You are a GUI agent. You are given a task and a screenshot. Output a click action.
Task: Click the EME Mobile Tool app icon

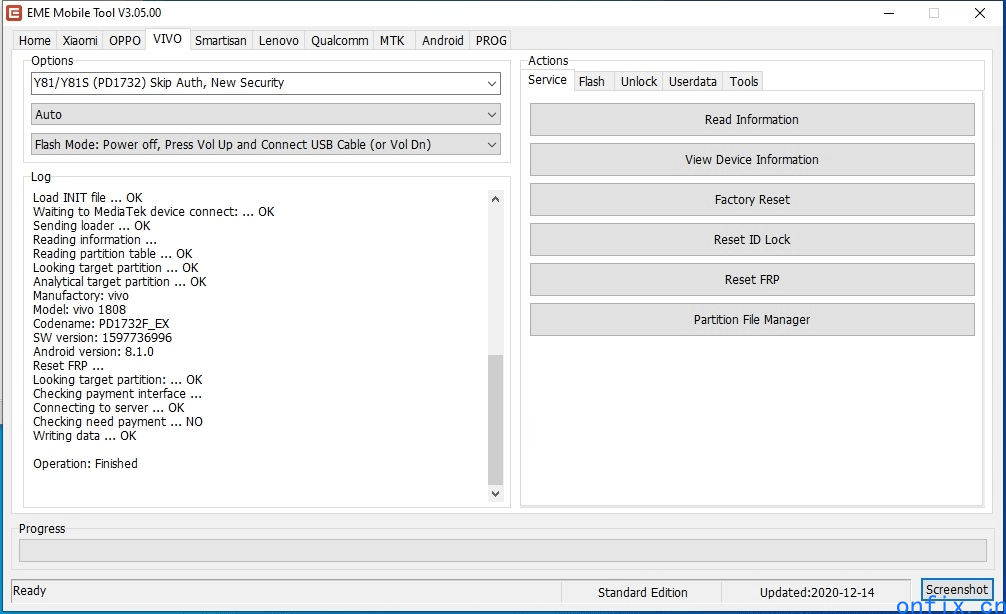click(14, 13)
